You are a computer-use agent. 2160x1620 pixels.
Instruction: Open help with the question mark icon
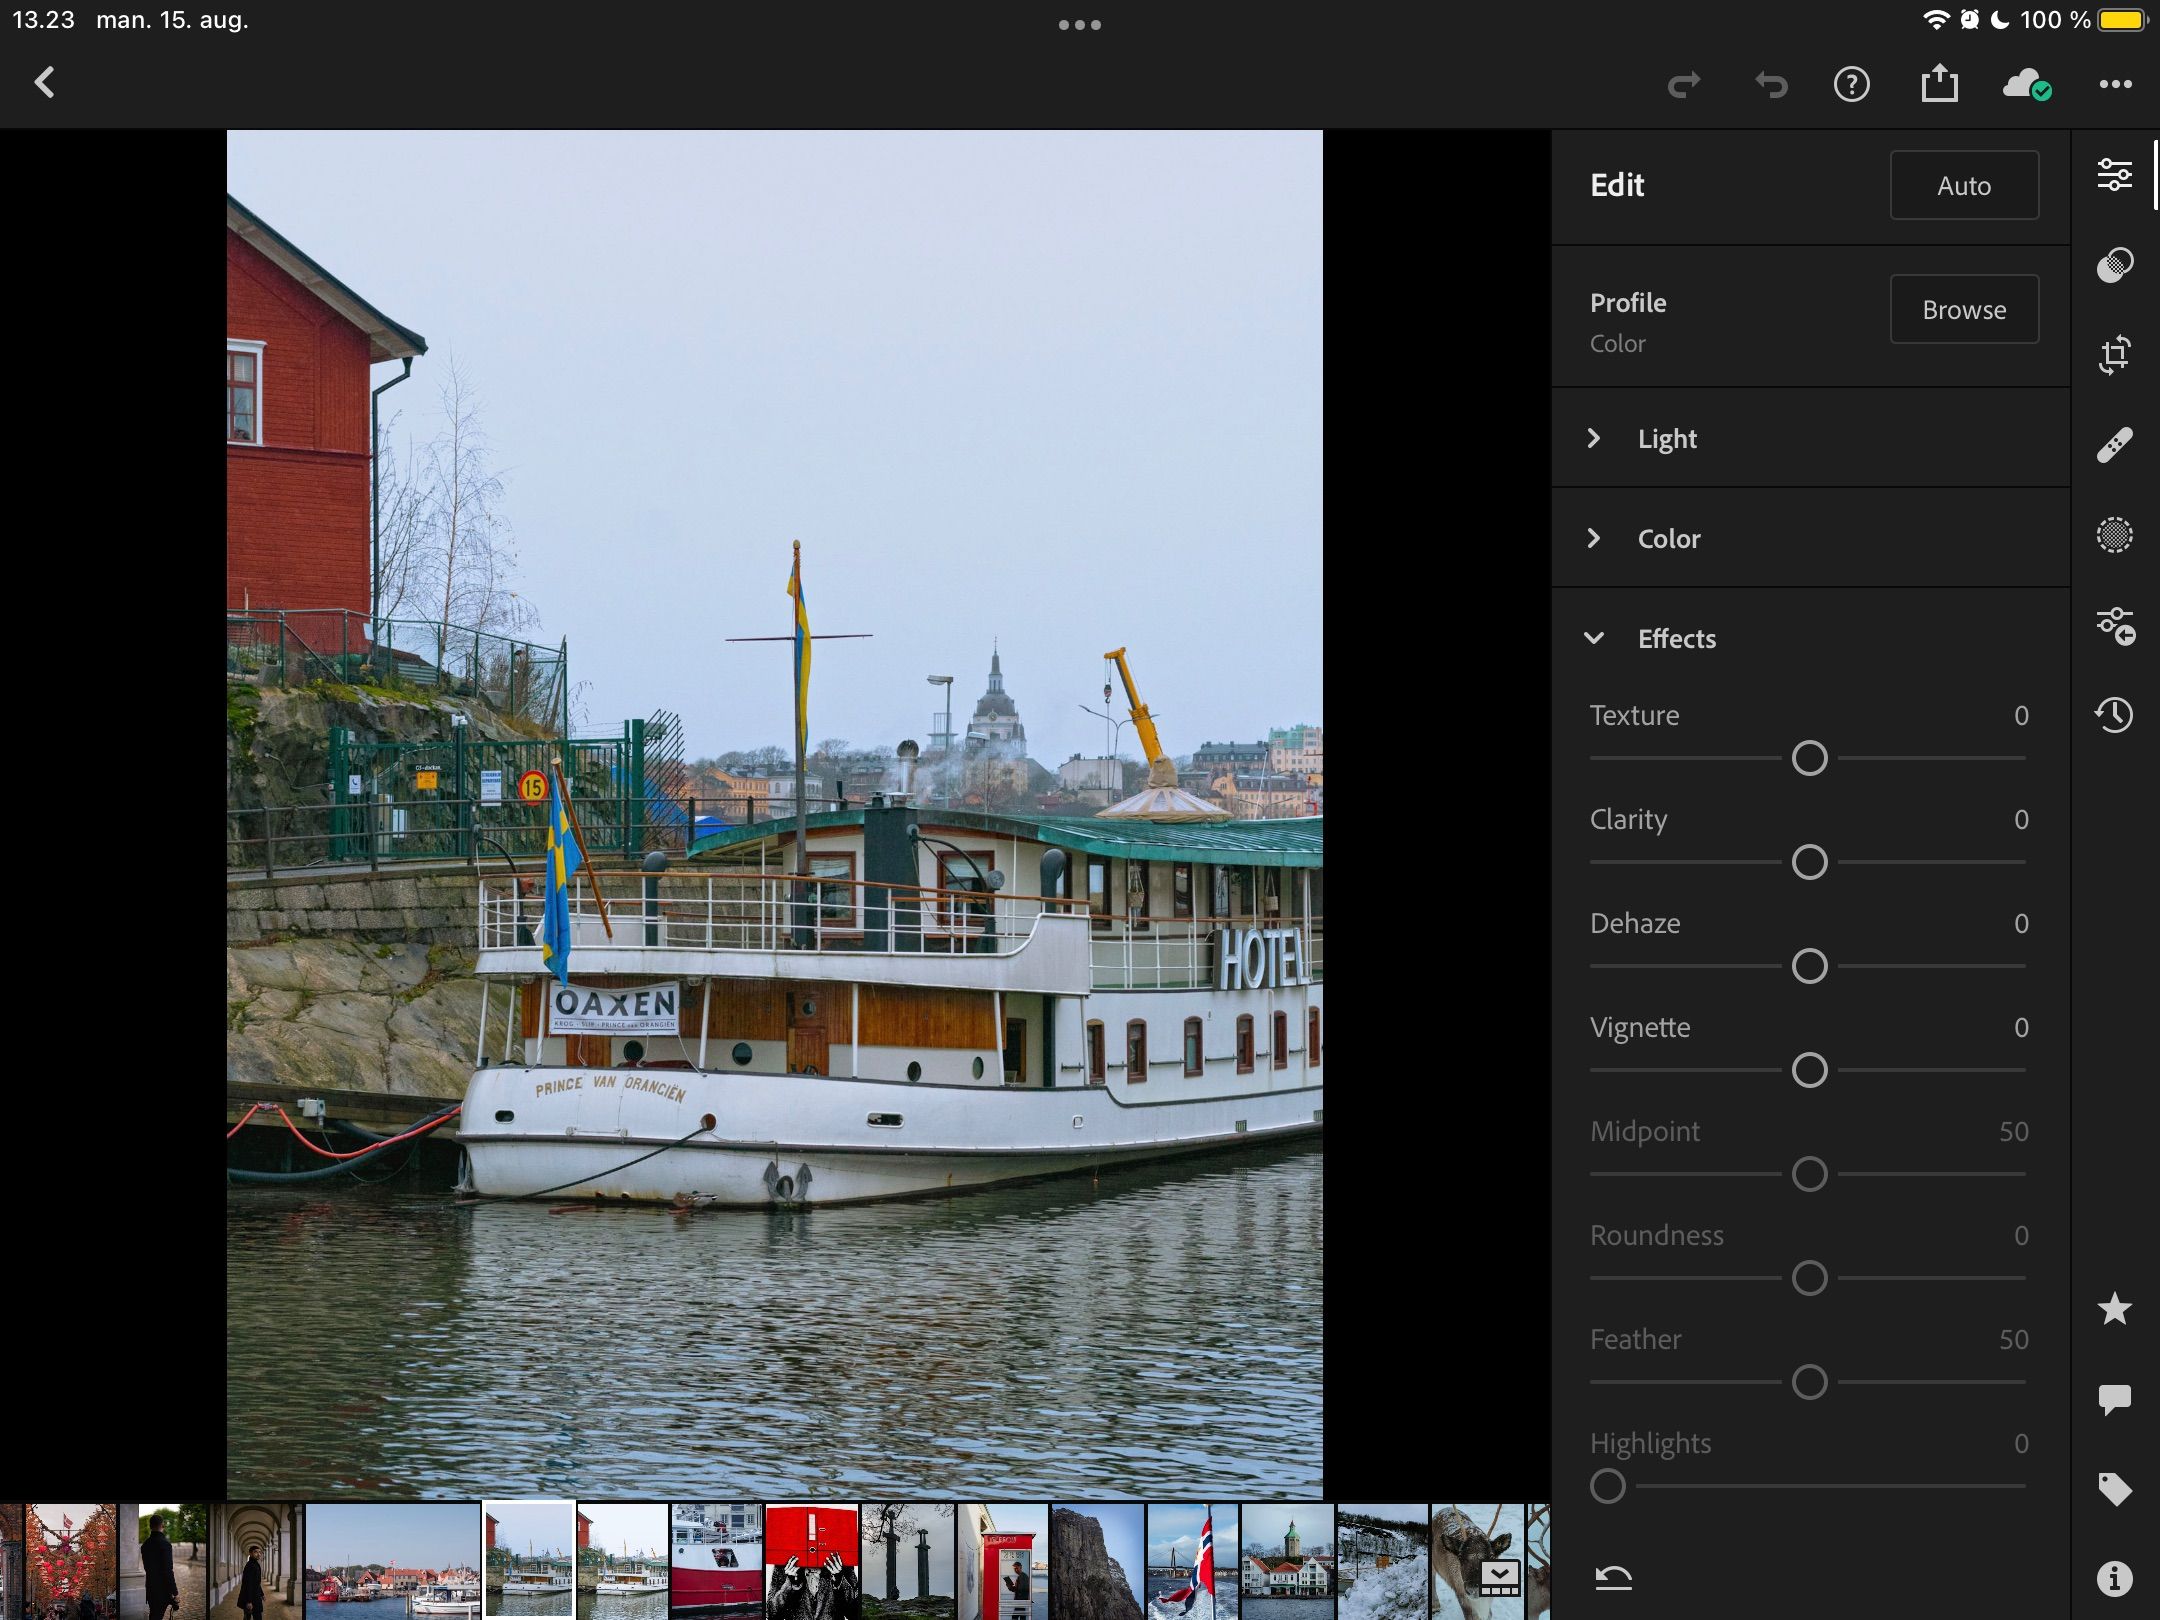click(x=1852, y=85)
